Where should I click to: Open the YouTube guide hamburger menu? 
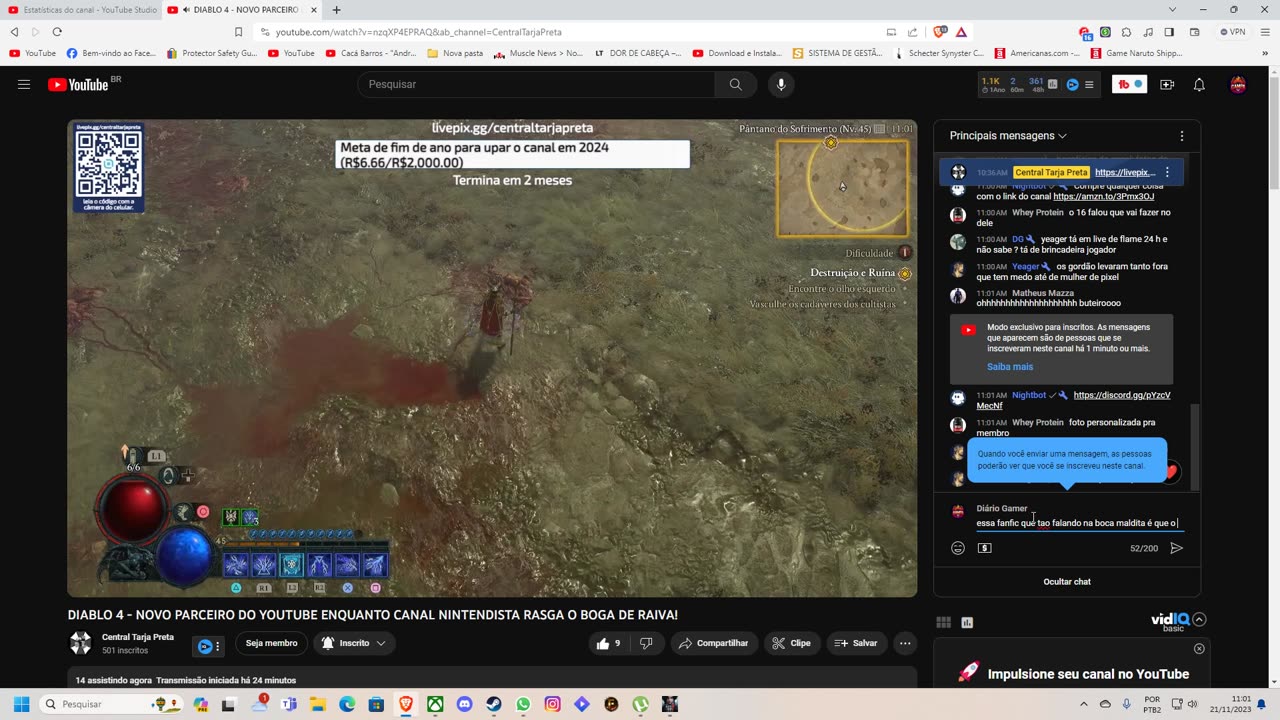[24, 84]
